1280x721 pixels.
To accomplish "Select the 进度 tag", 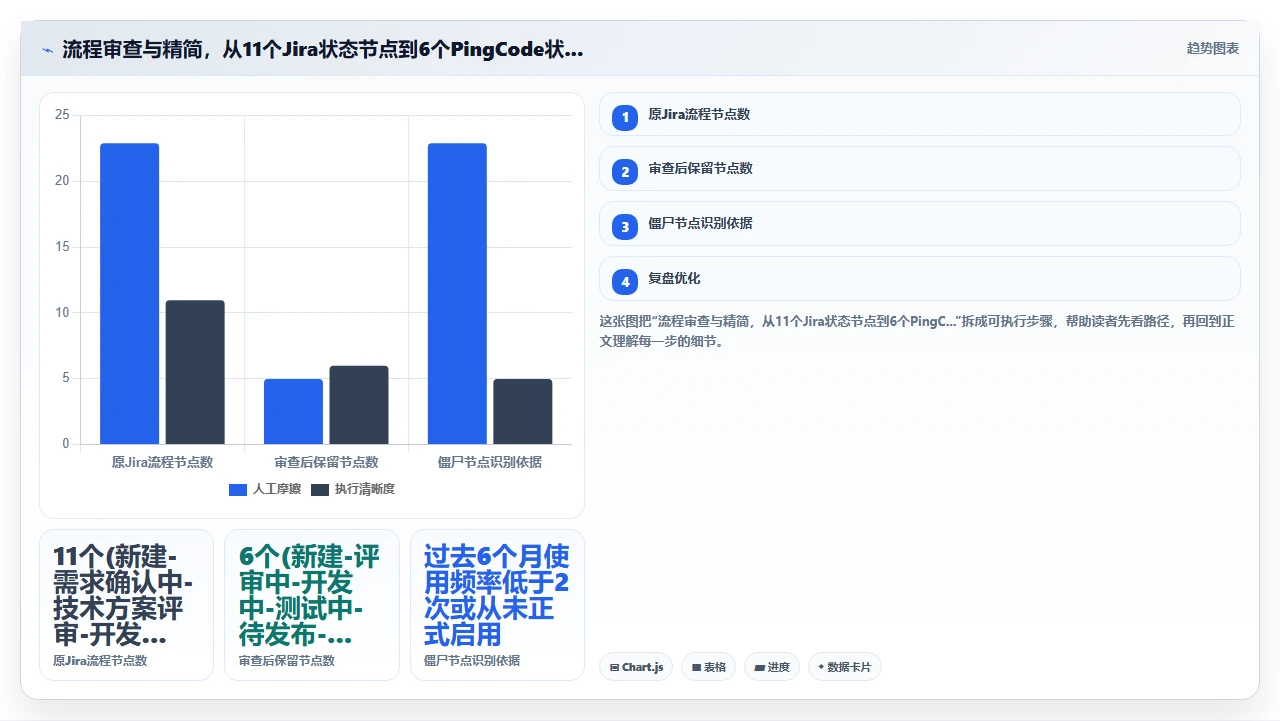I will coord(772,667).
